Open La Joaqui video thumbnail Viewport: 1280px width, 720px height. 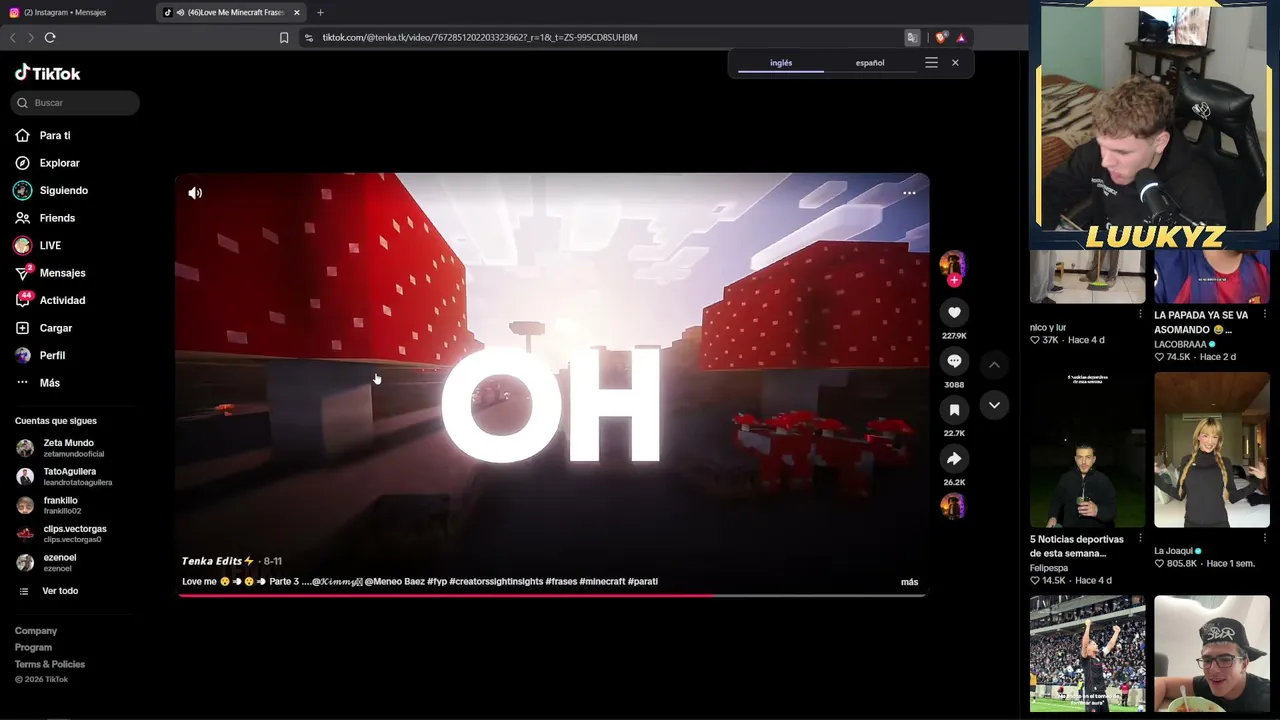coord(1211,450)
